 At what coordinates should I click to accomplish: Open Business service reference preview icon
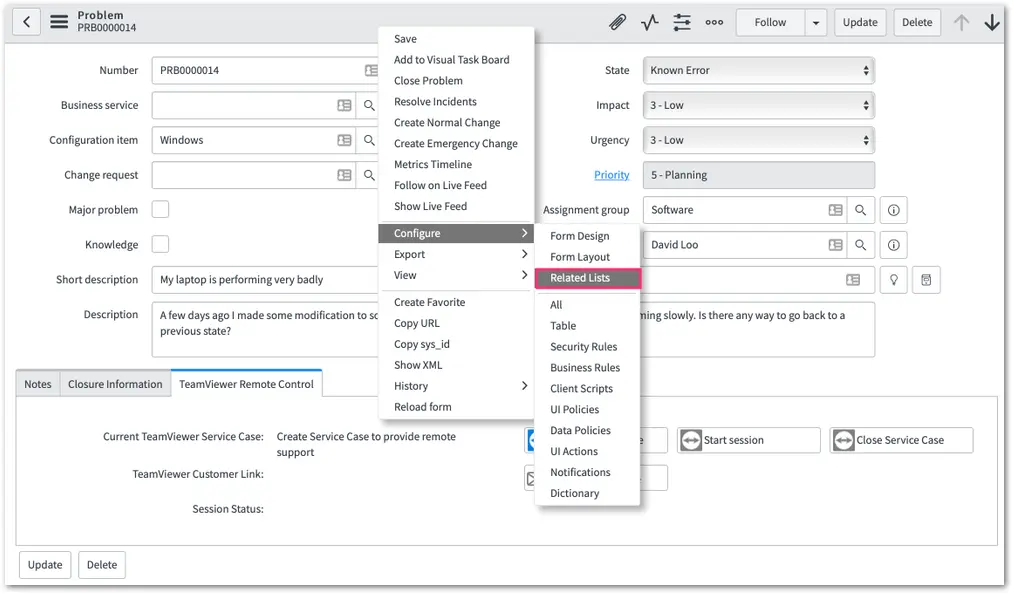pos(344,105)
